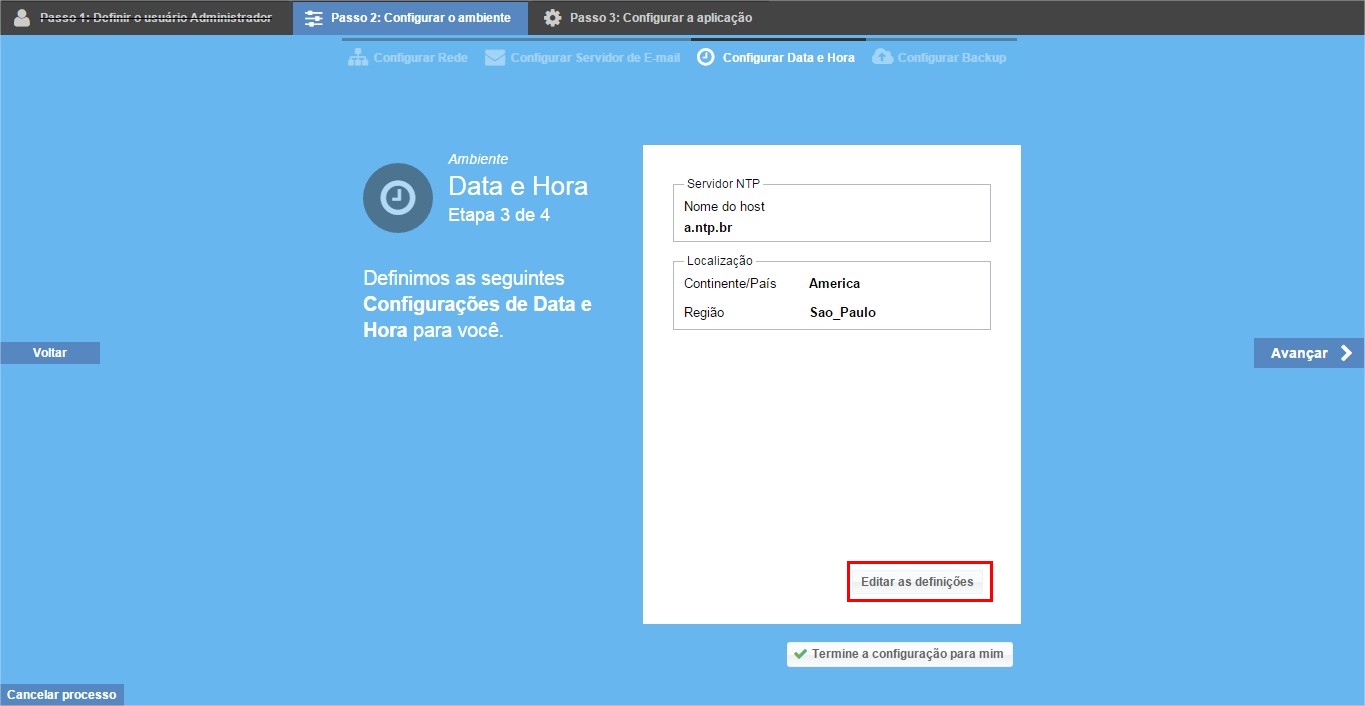Click the large round clock icon

pos(397,198)
